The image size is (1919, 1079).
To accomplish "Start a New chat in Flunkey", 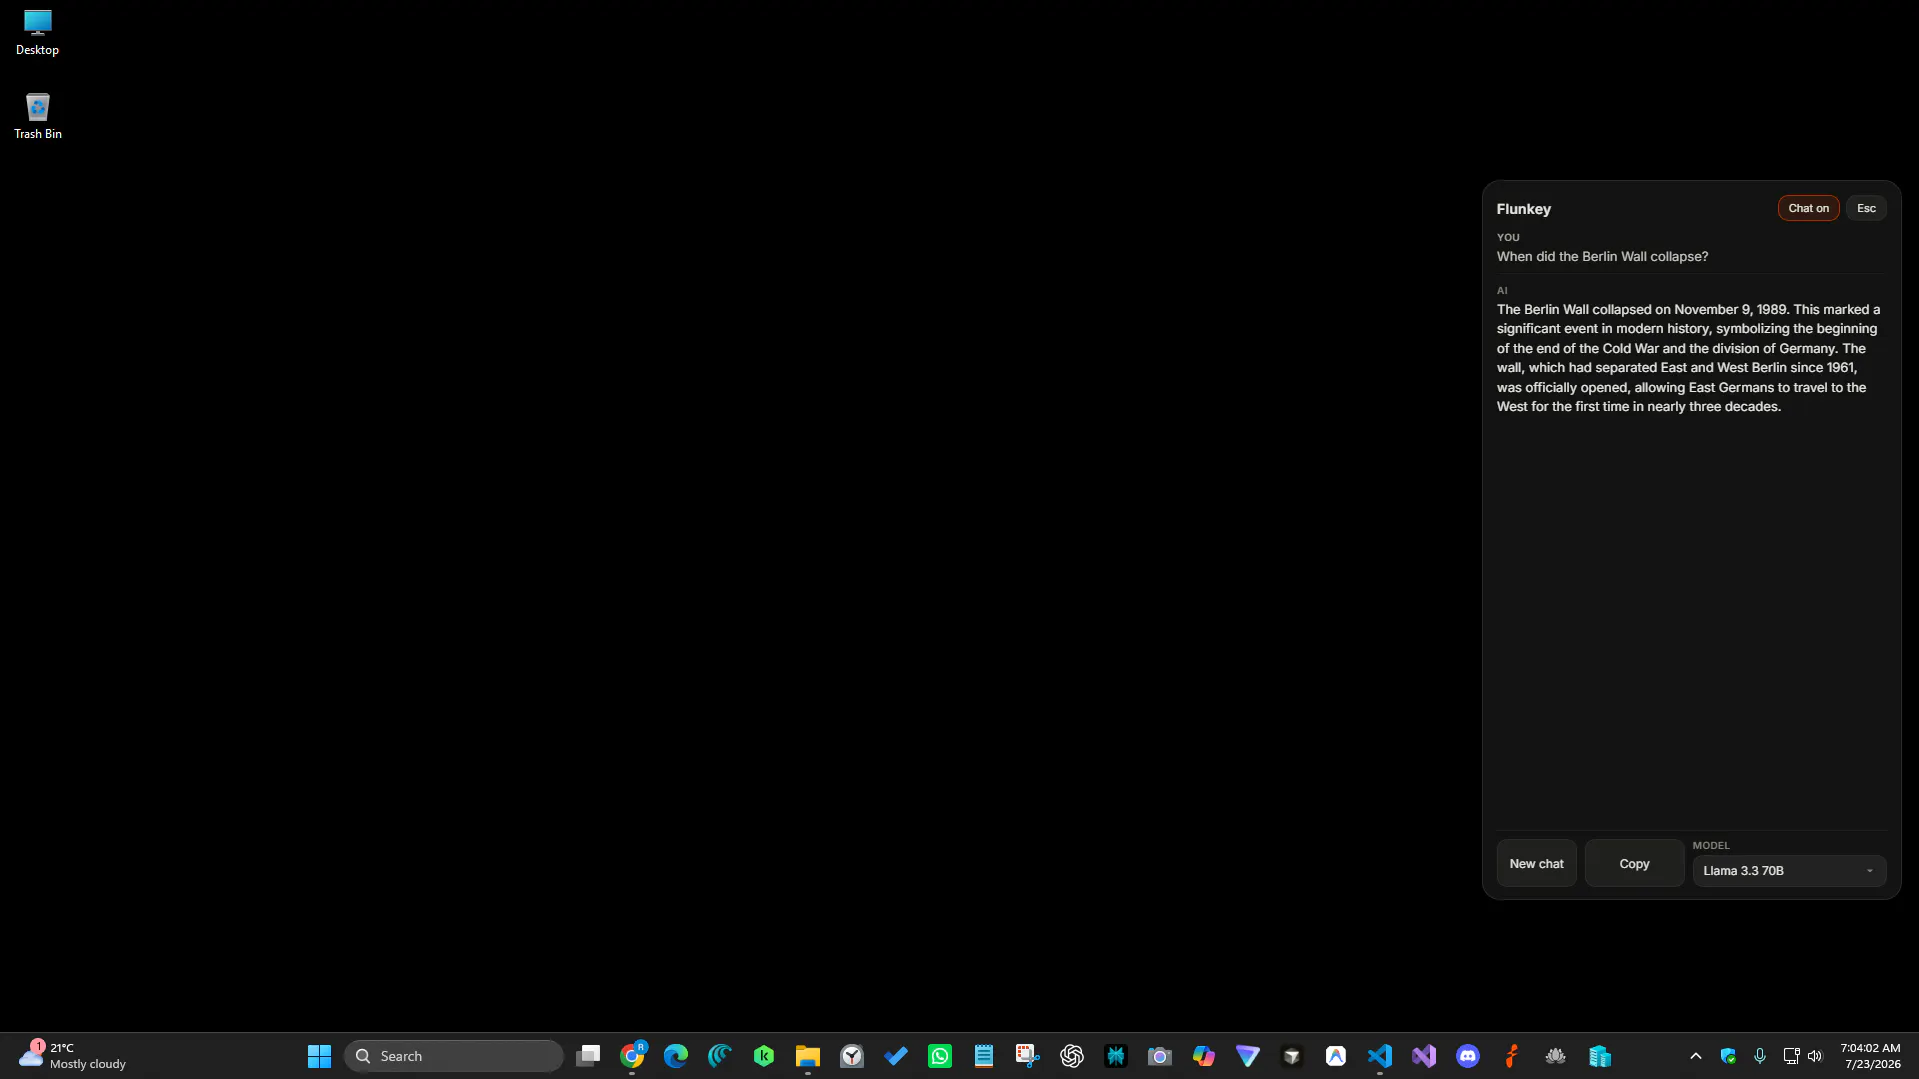I will coord(1536,863).
